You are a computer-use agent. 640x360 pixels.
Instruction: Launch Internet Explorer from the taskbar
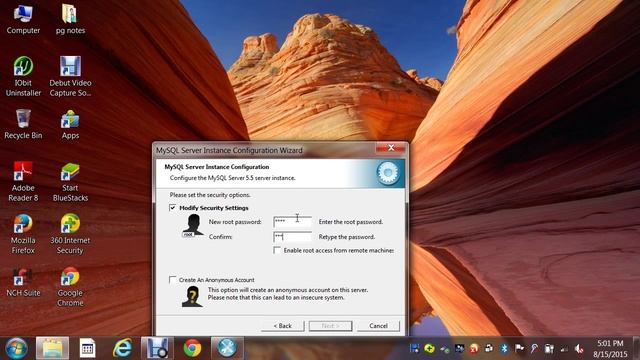pyautogui.click(x=122, y=348)
